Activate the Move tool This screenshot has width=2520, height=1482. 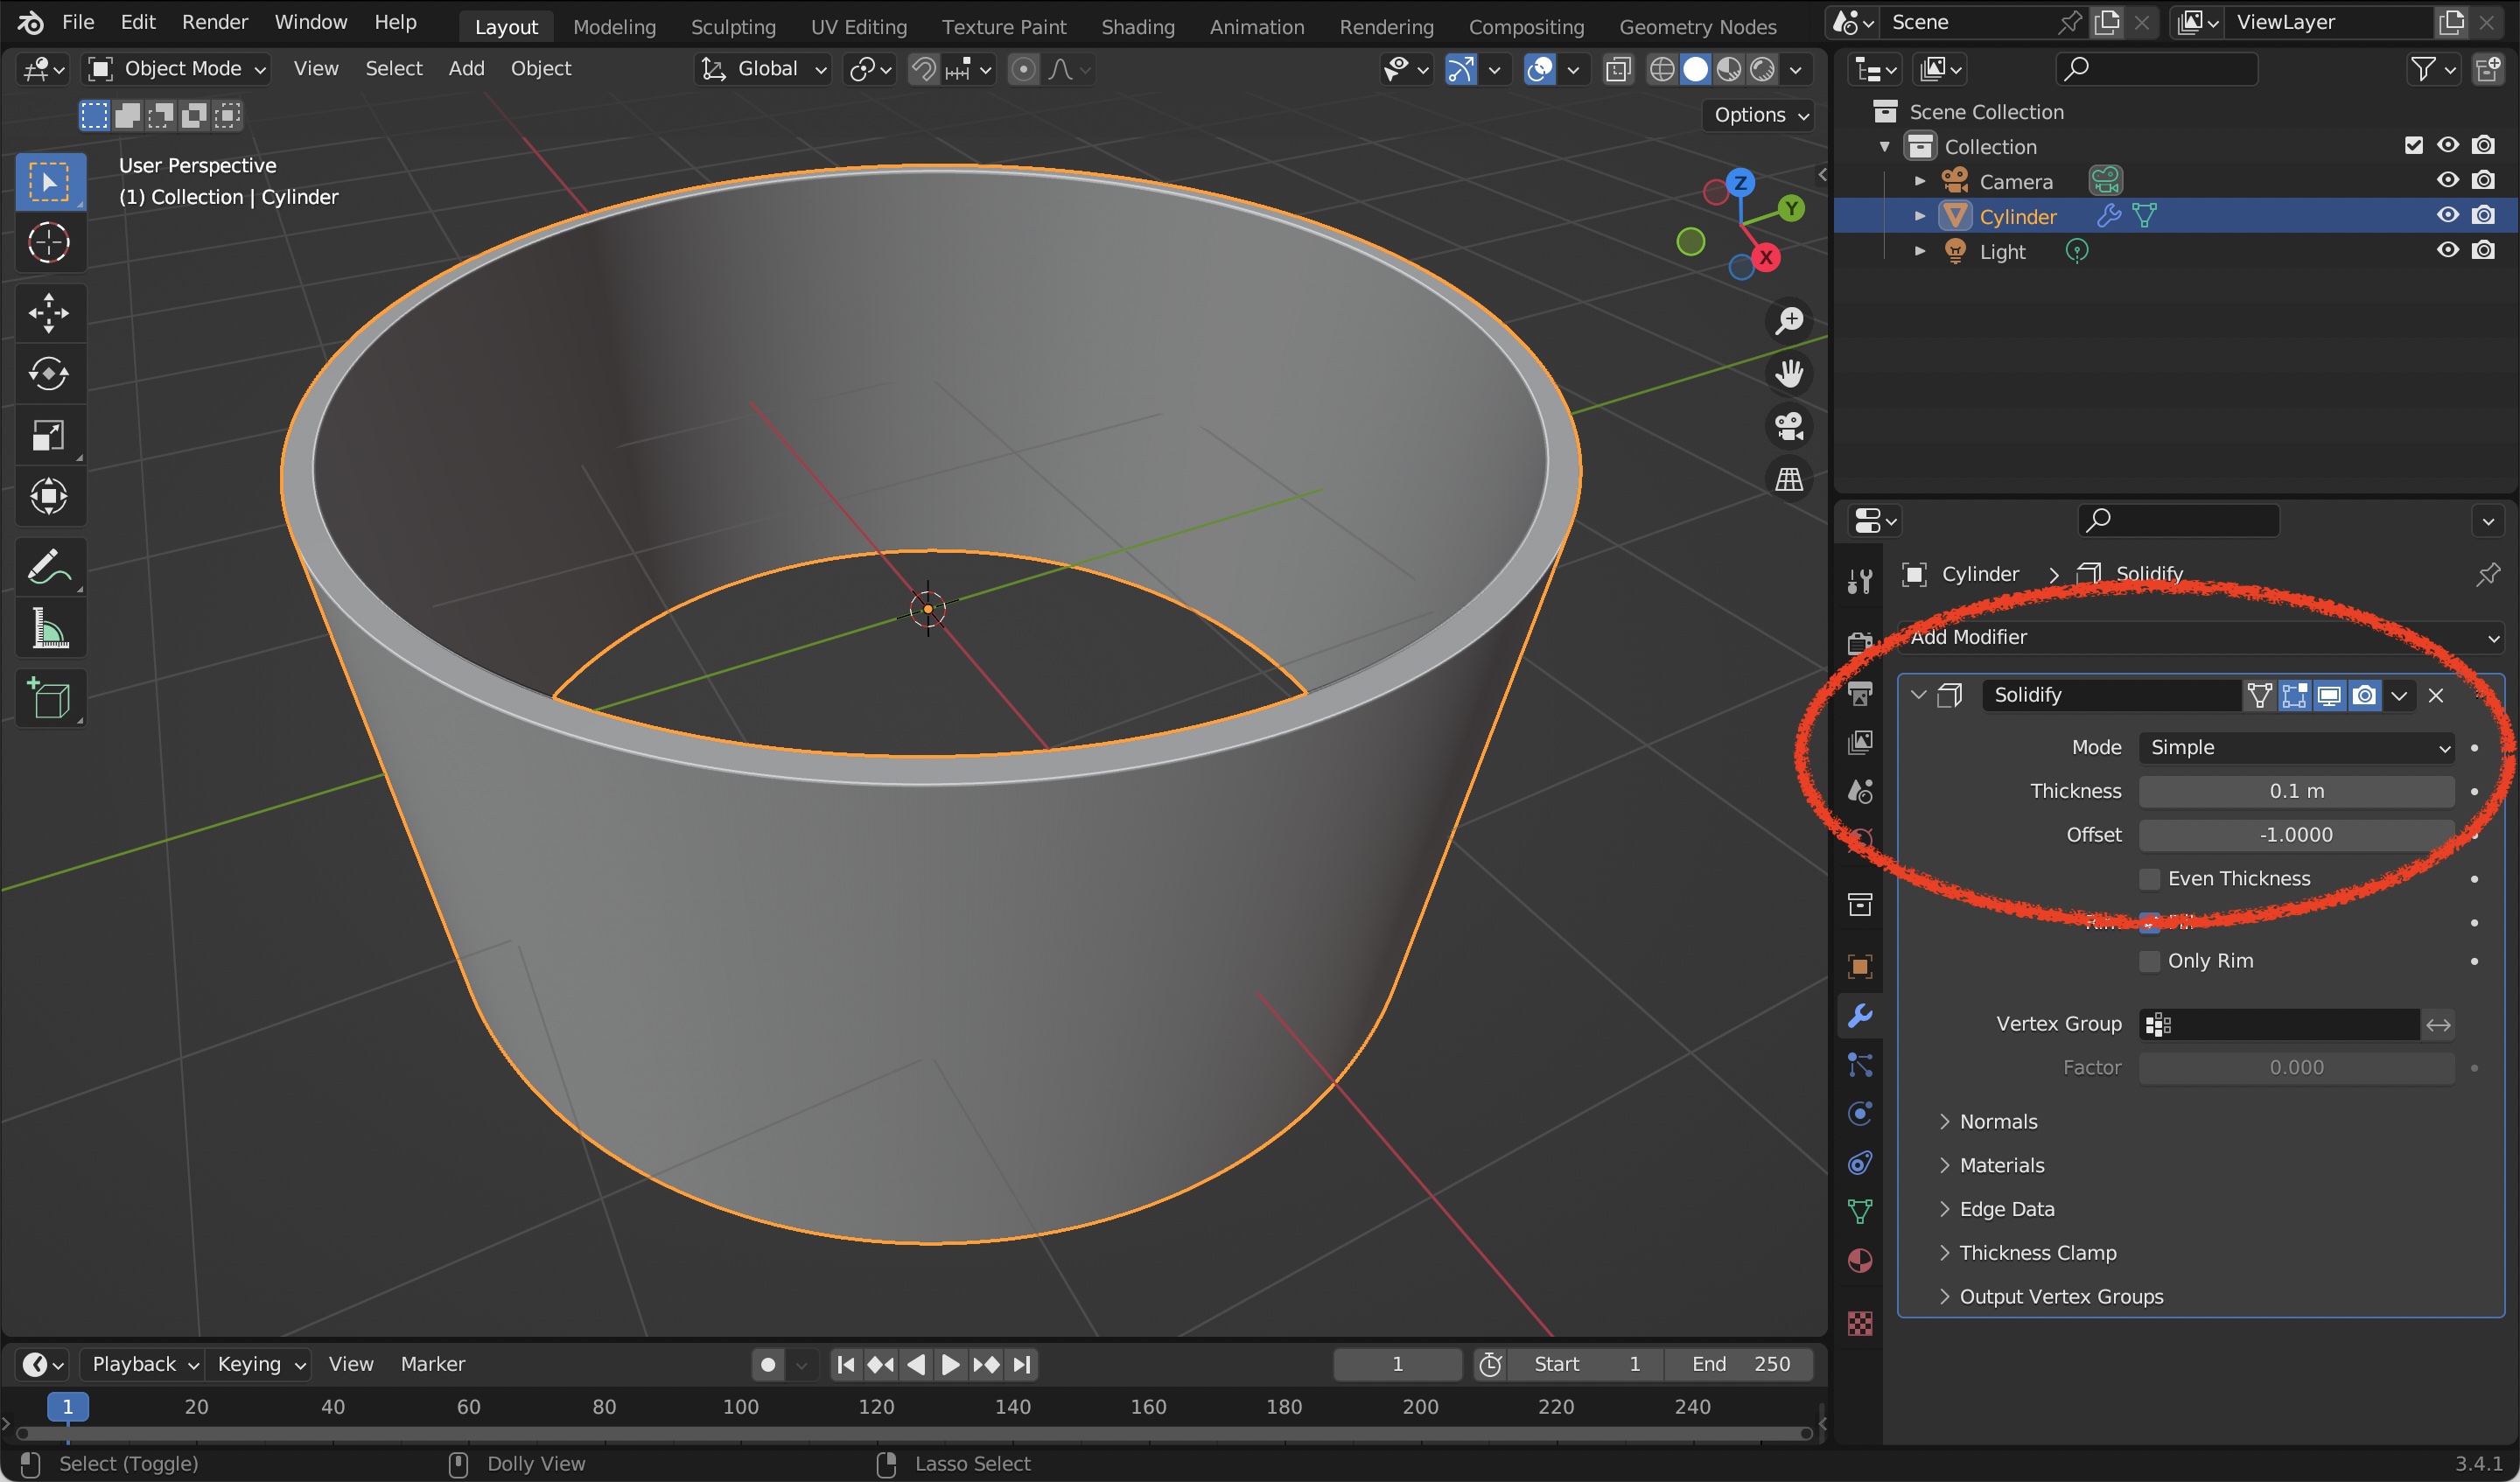point(48,313)
